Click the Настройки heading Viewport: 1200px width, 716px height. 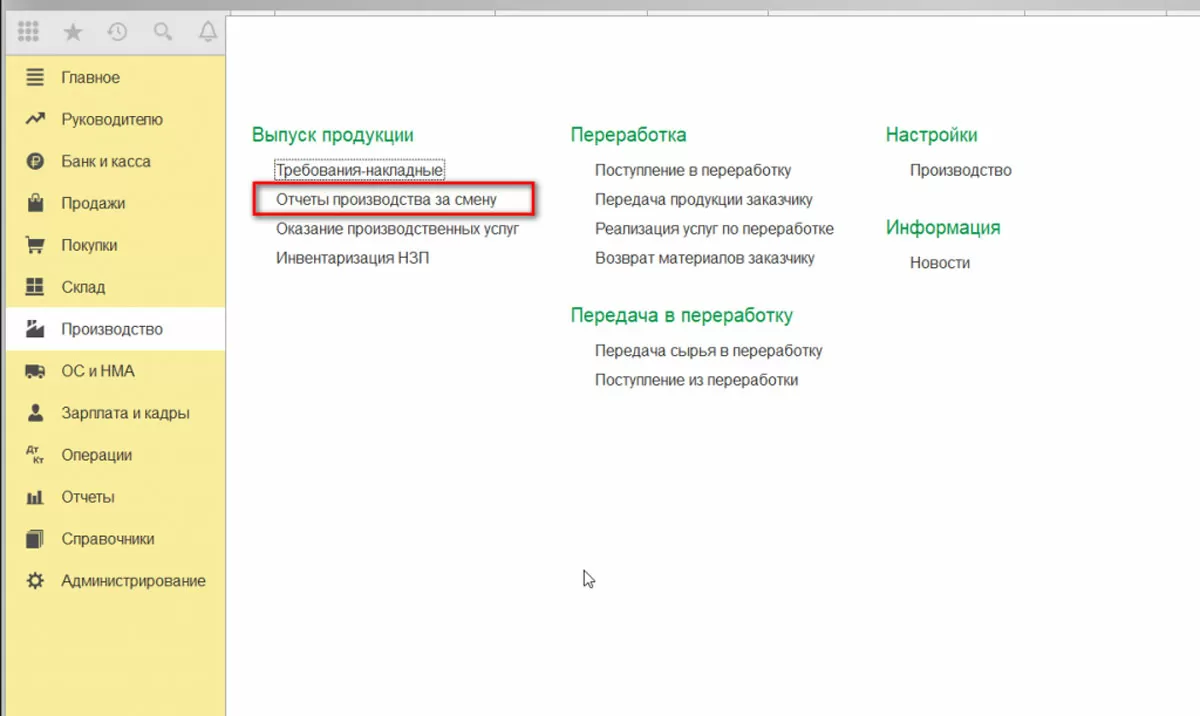(932, 135)
